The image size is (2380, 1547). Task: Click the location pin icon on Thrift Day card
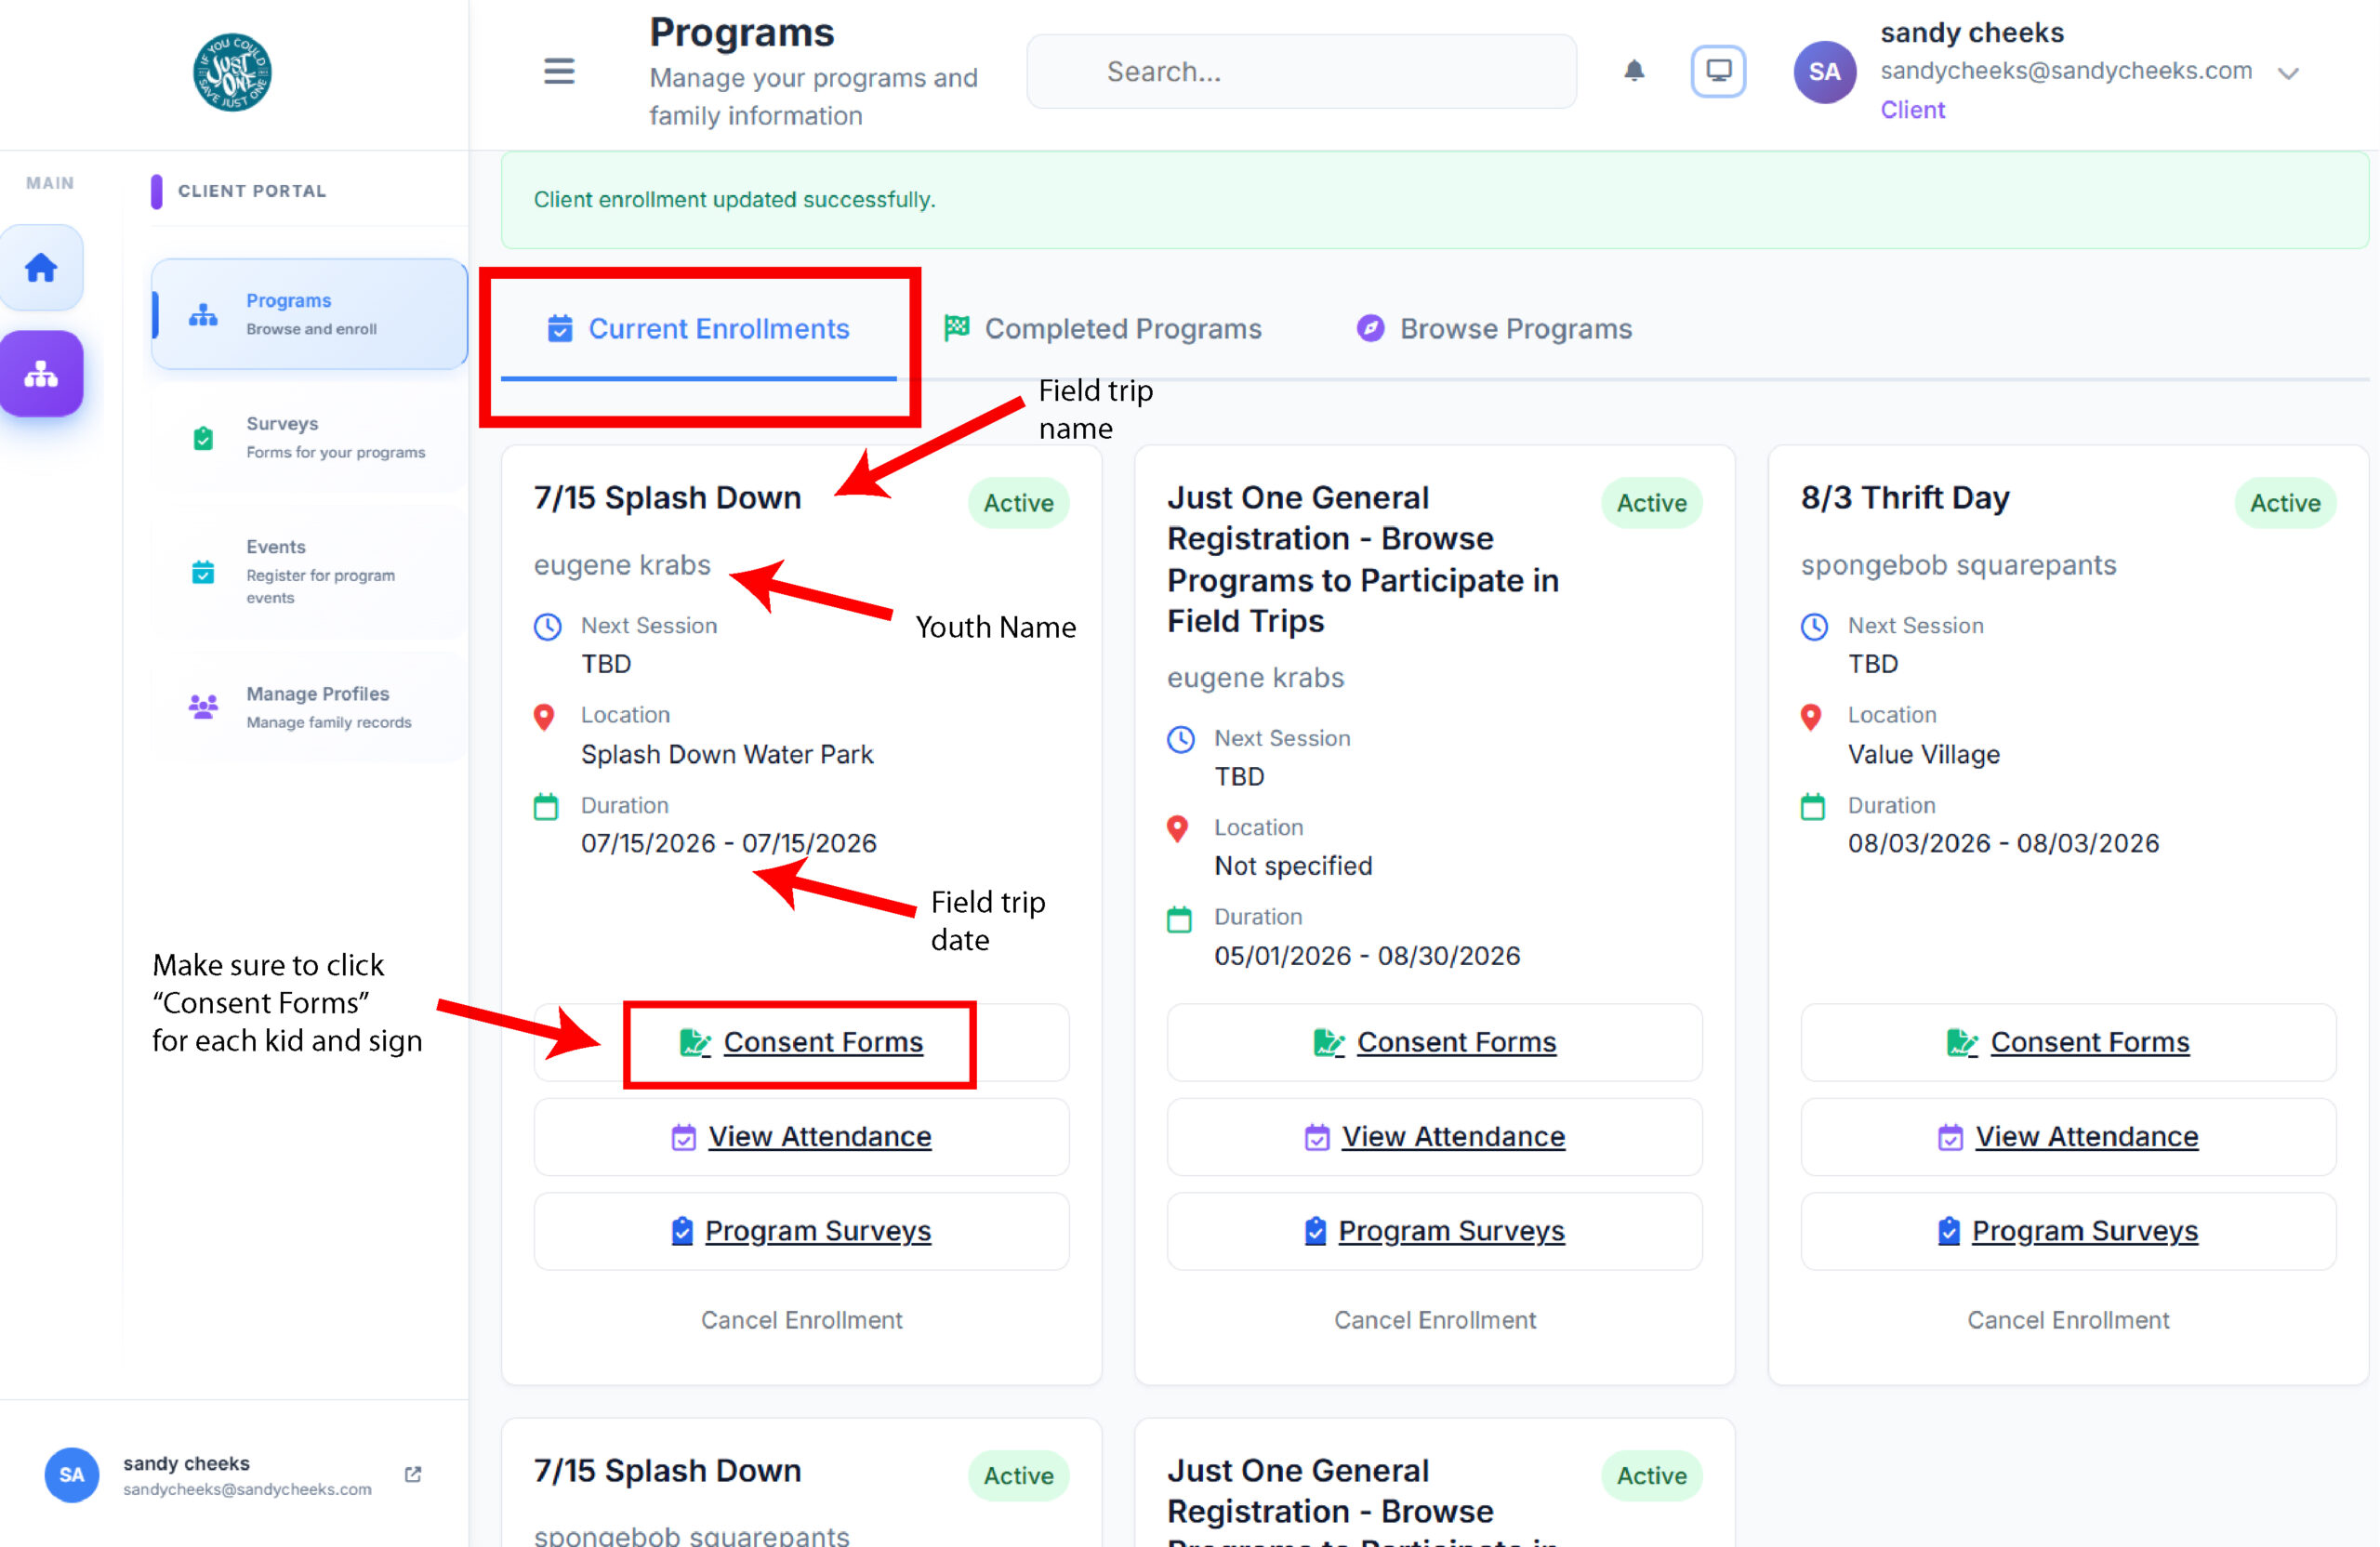(x=1811, y=717)
